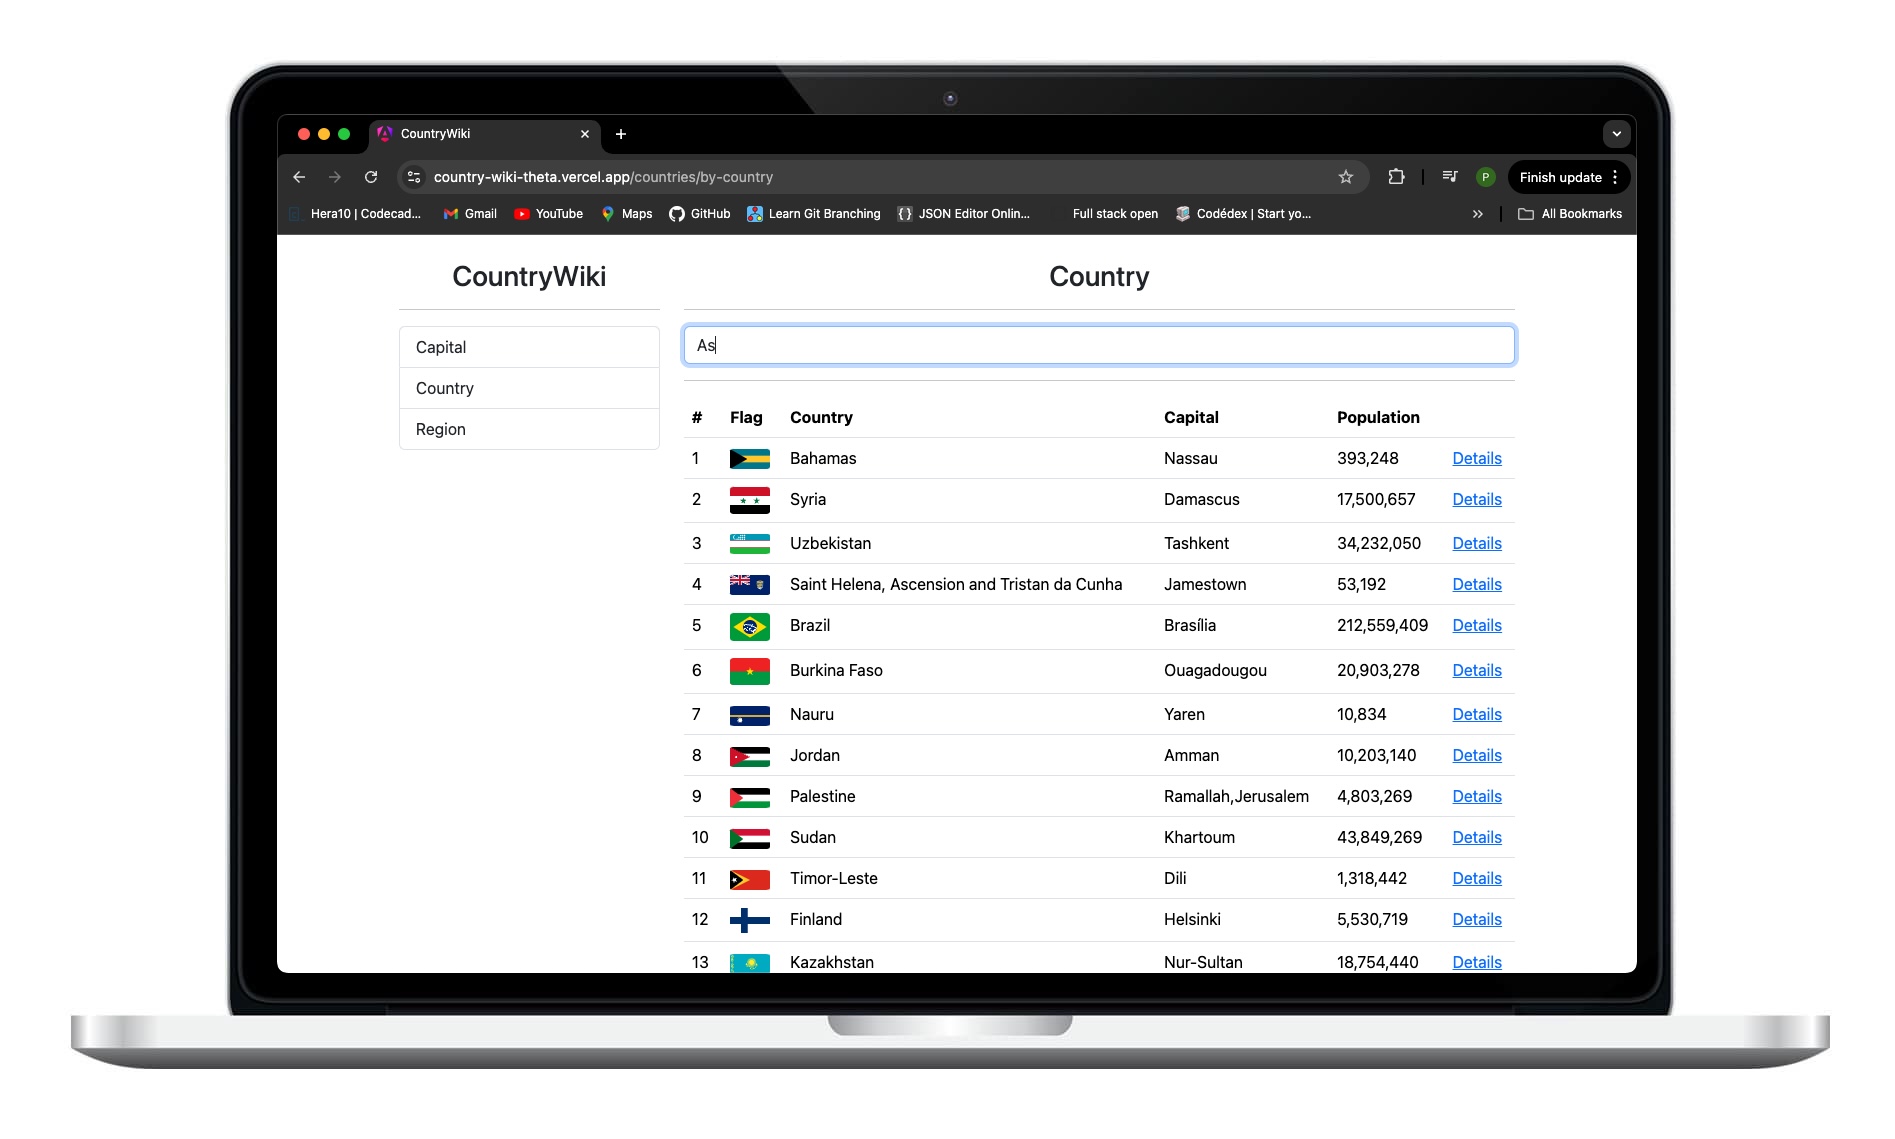Image resolution: width=1895 pixels, height=1139 pixels.
Task: Click the CountryWiki heading
Action: click(529, 277)
